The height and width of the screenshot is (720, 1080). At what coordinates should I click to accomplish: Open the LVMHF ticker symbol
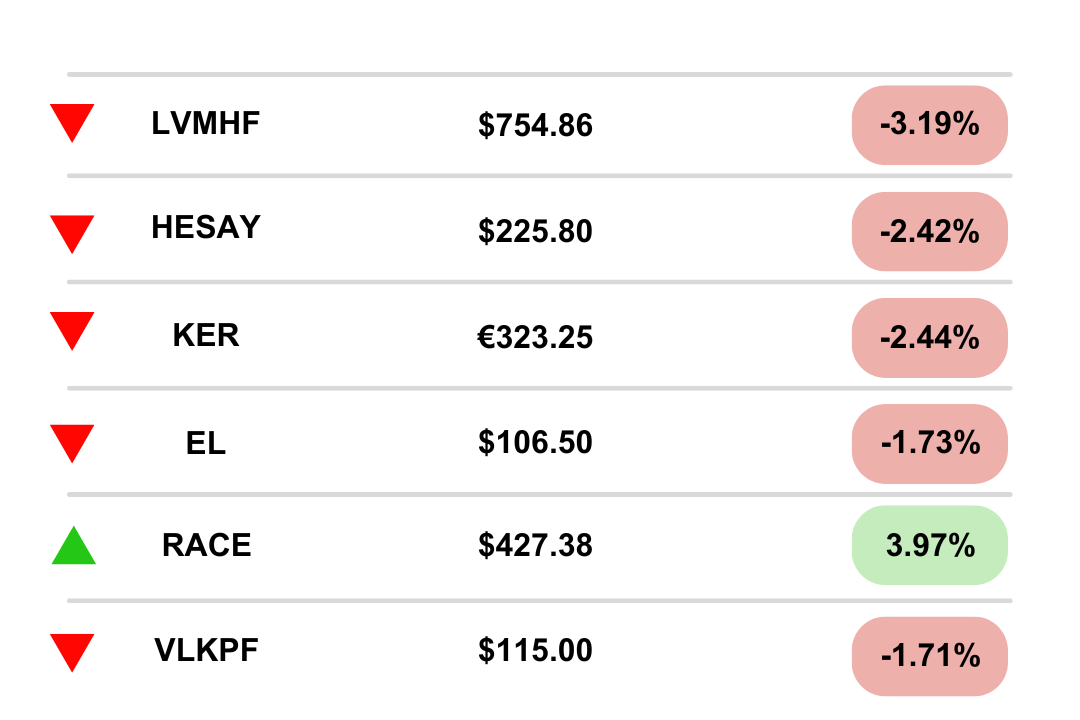206,123
